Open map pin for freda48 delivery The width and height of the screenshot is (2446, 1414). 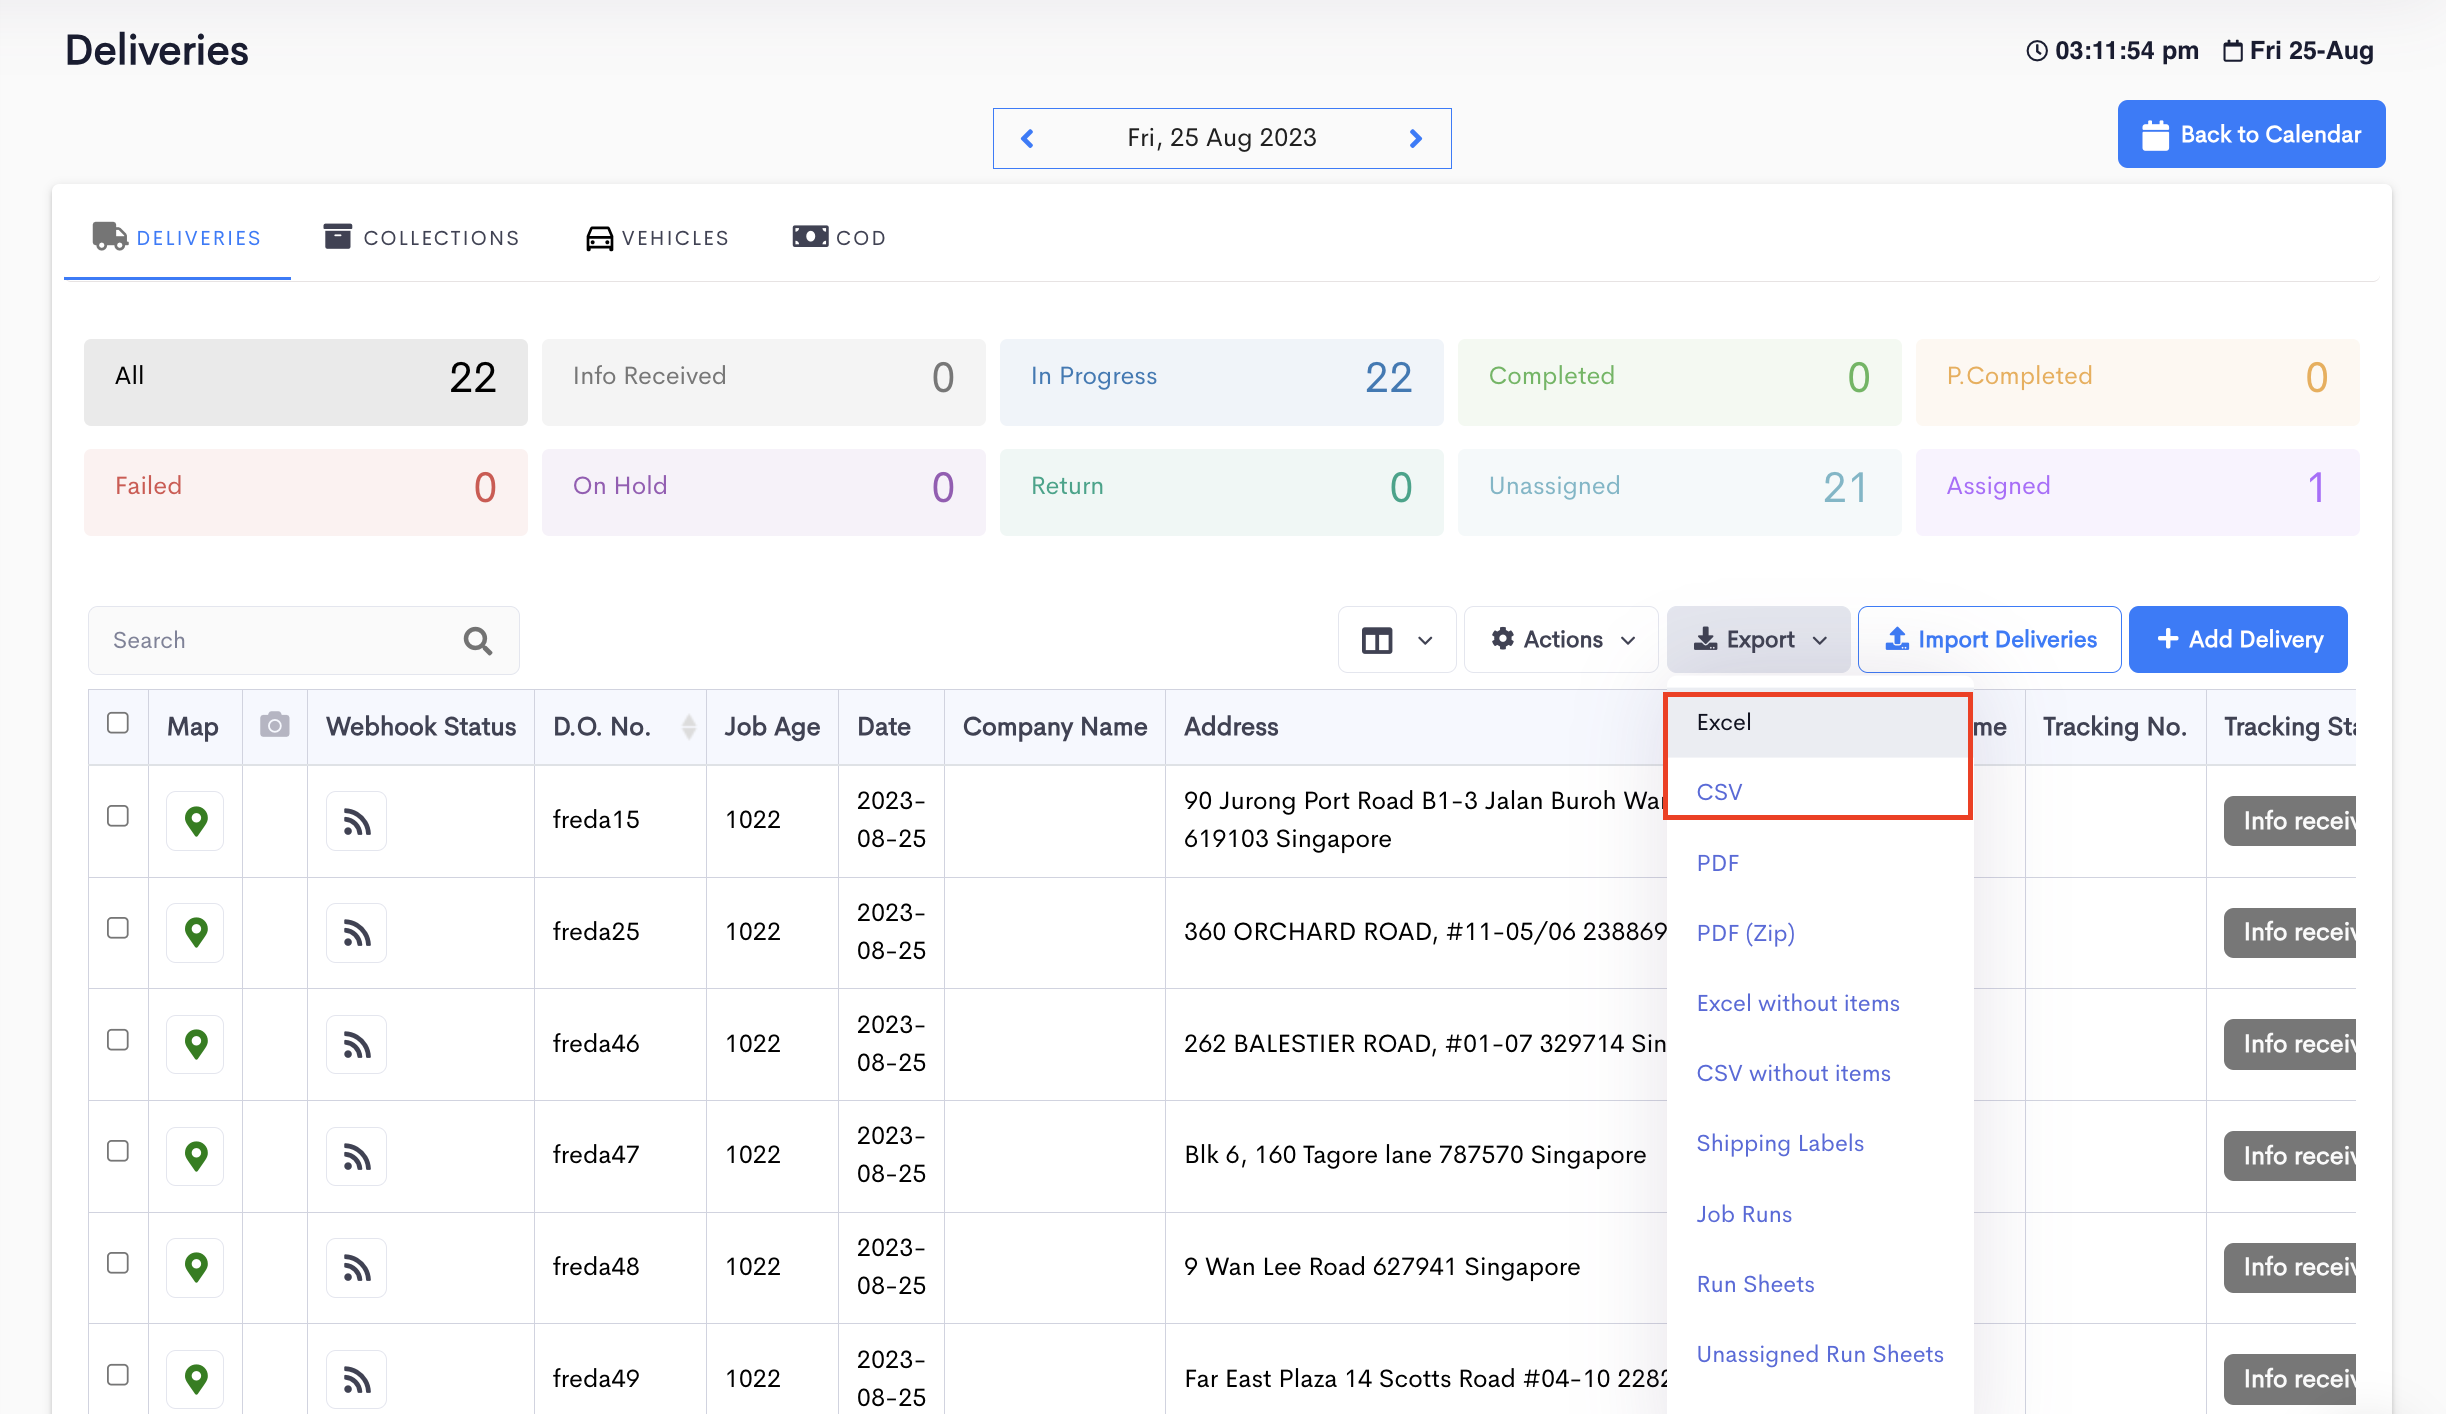(196, 1267)
